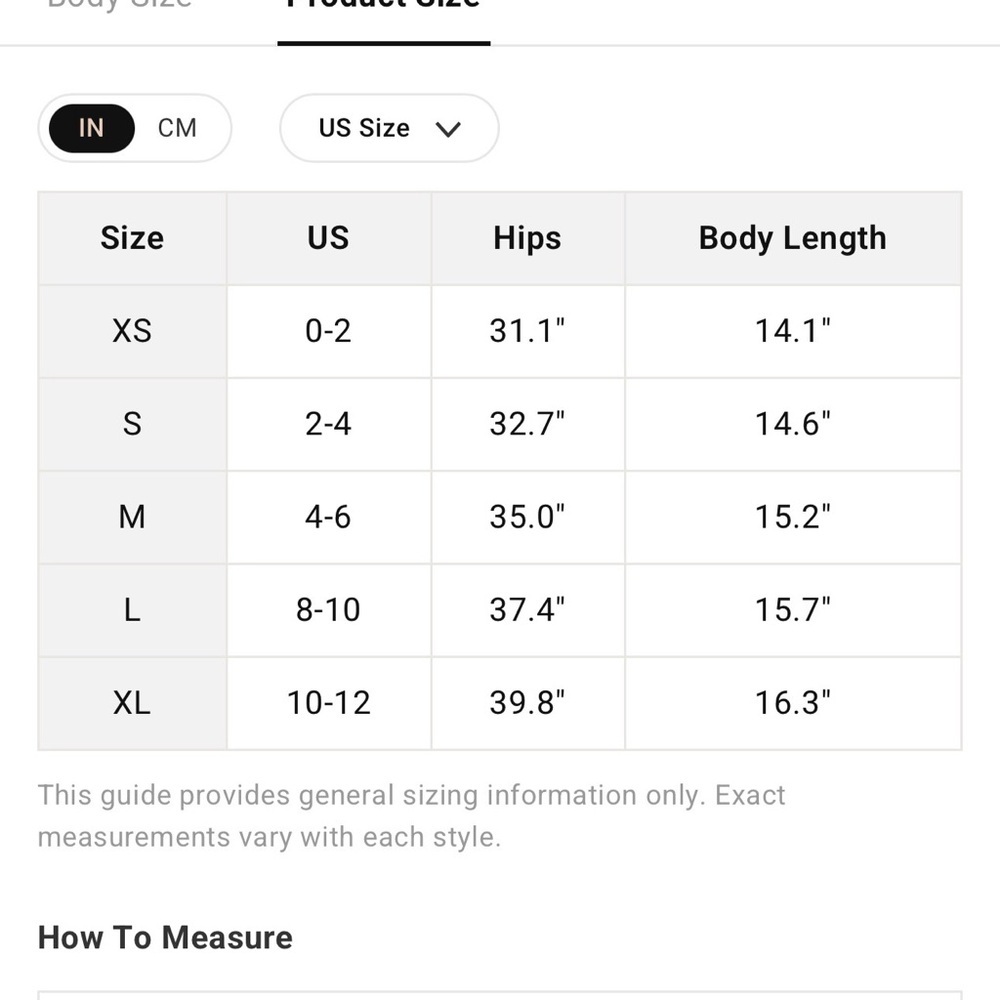
Task: Click the chevron arrow beside US Size
Action: pos(448,129)
